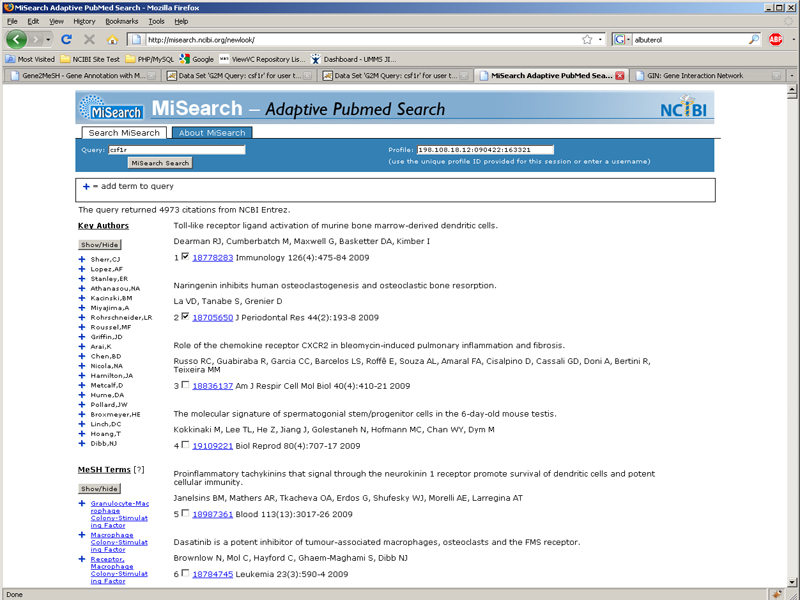This screenshot has height=600, width=800.
Task: Click the MiSearch logo in the banner
Action: point(111,108)
